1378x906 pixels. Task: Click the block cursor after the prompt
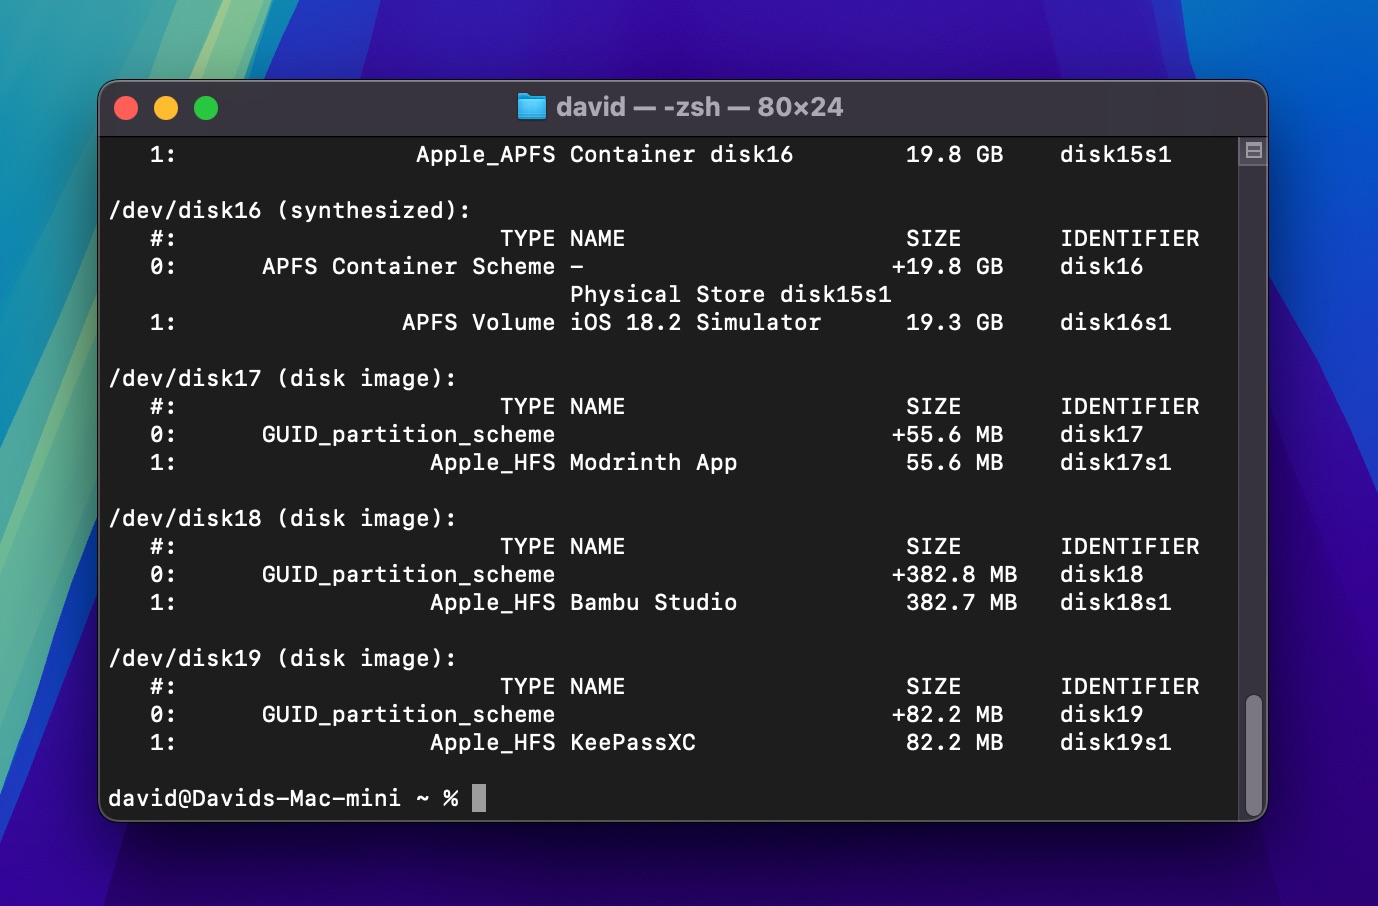pyautogui.click(x=479, y=798)
